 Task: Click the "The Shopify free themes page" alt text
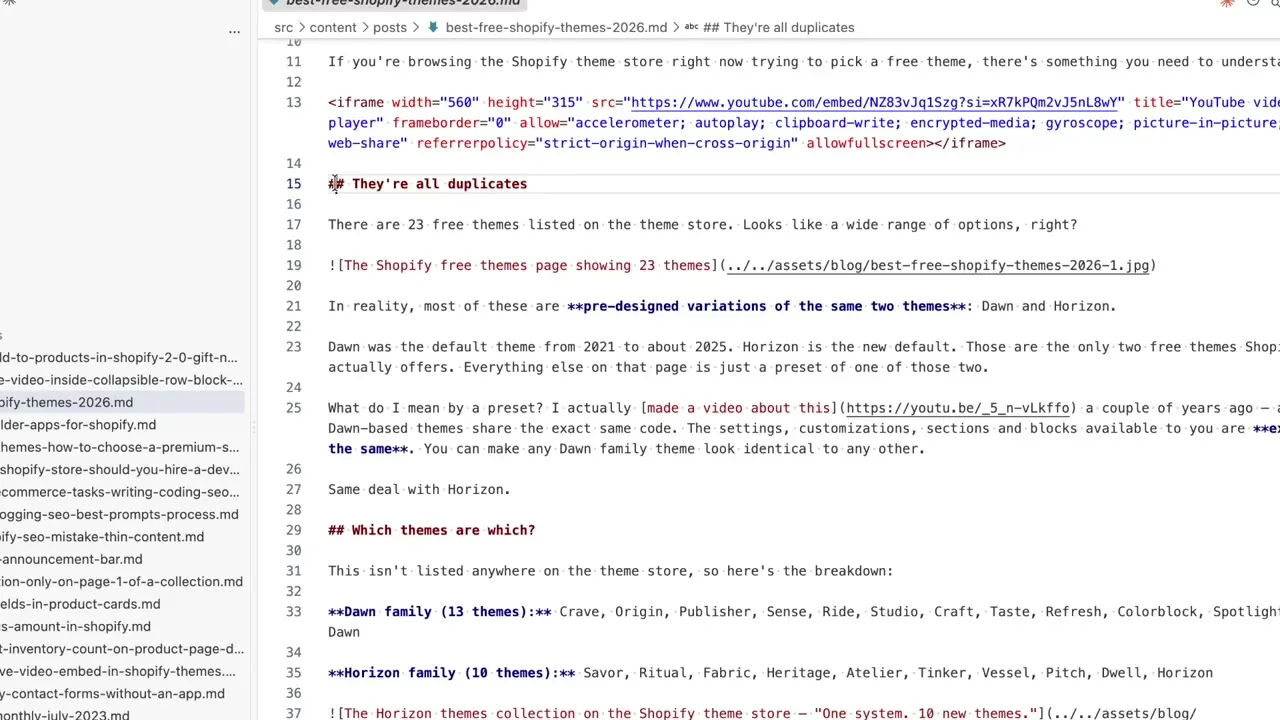click(527, 265)
